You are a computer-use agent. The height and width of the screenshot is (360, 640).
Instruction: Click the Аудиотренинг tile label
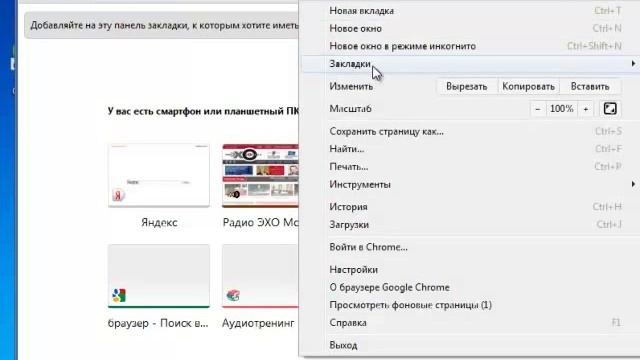click(258, 323)
